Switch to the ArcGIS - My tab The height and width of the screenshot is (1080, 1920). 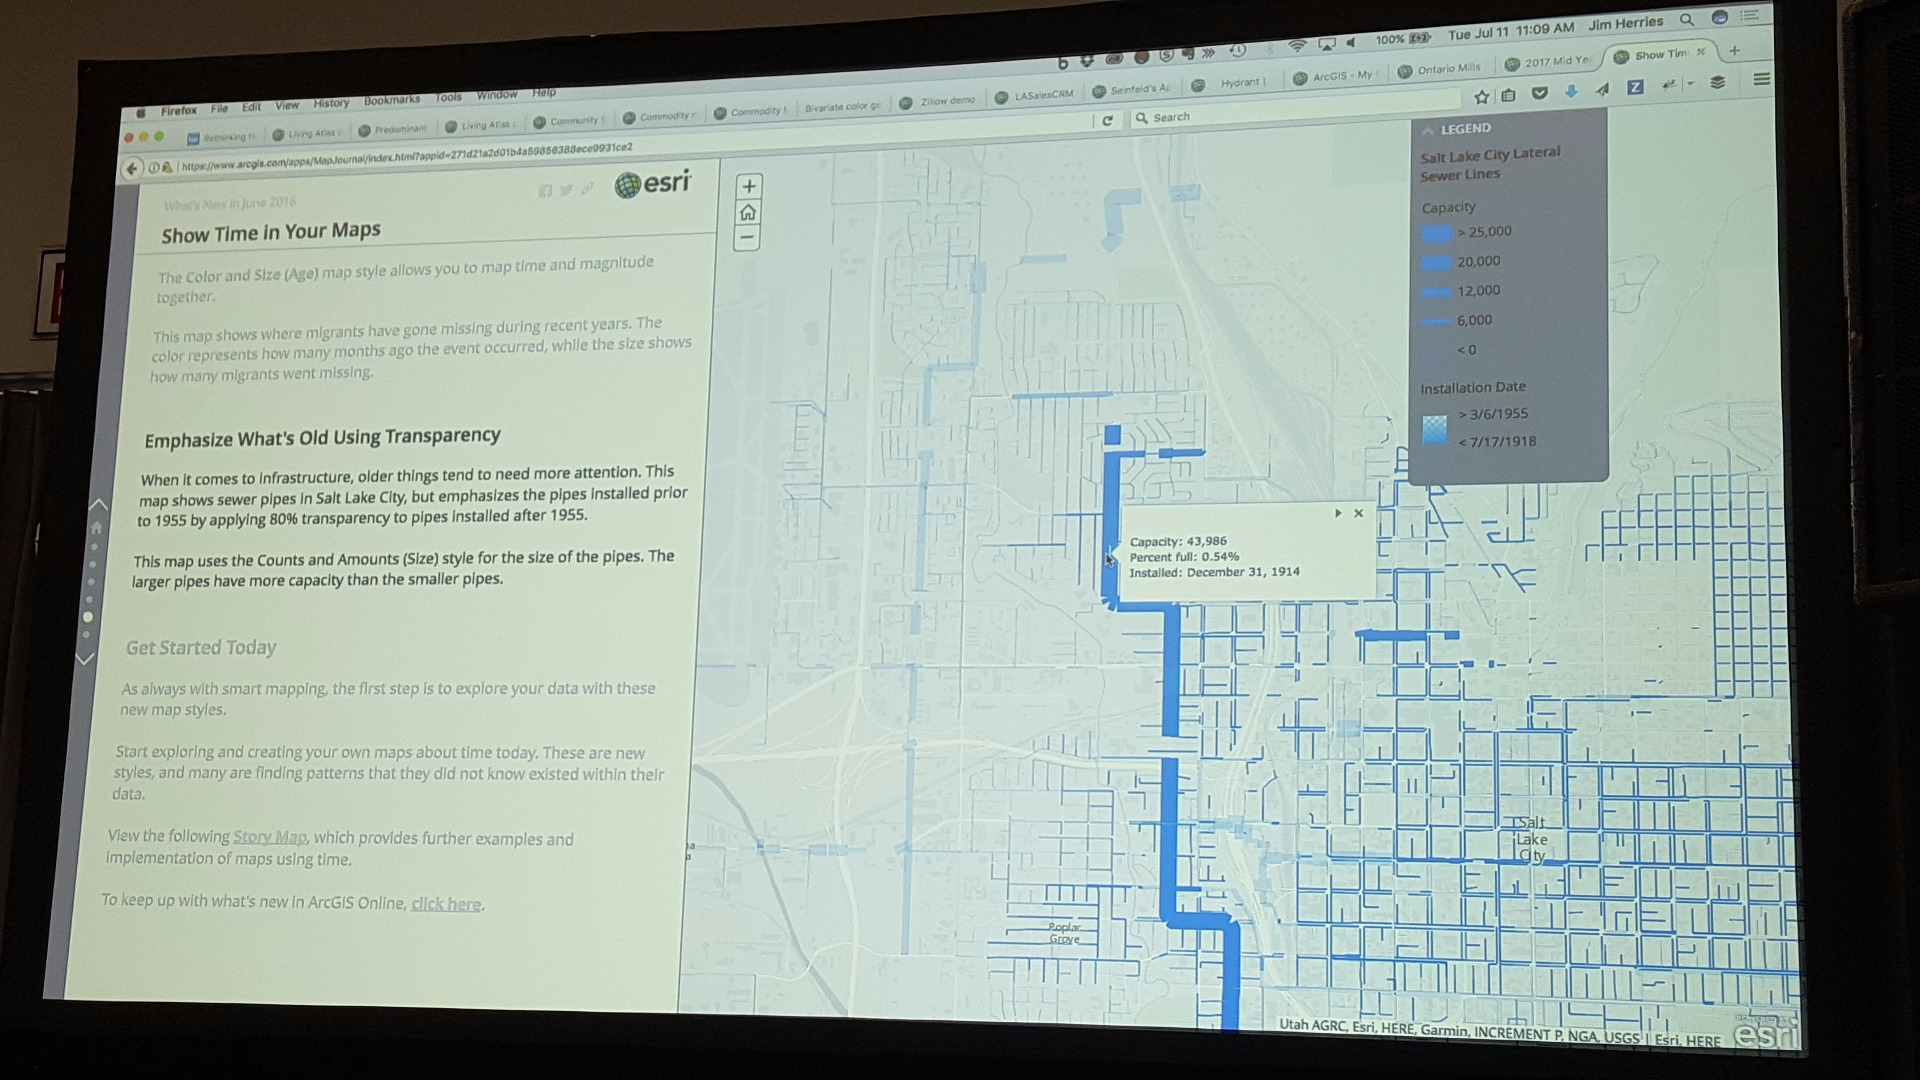(1335, 77)
